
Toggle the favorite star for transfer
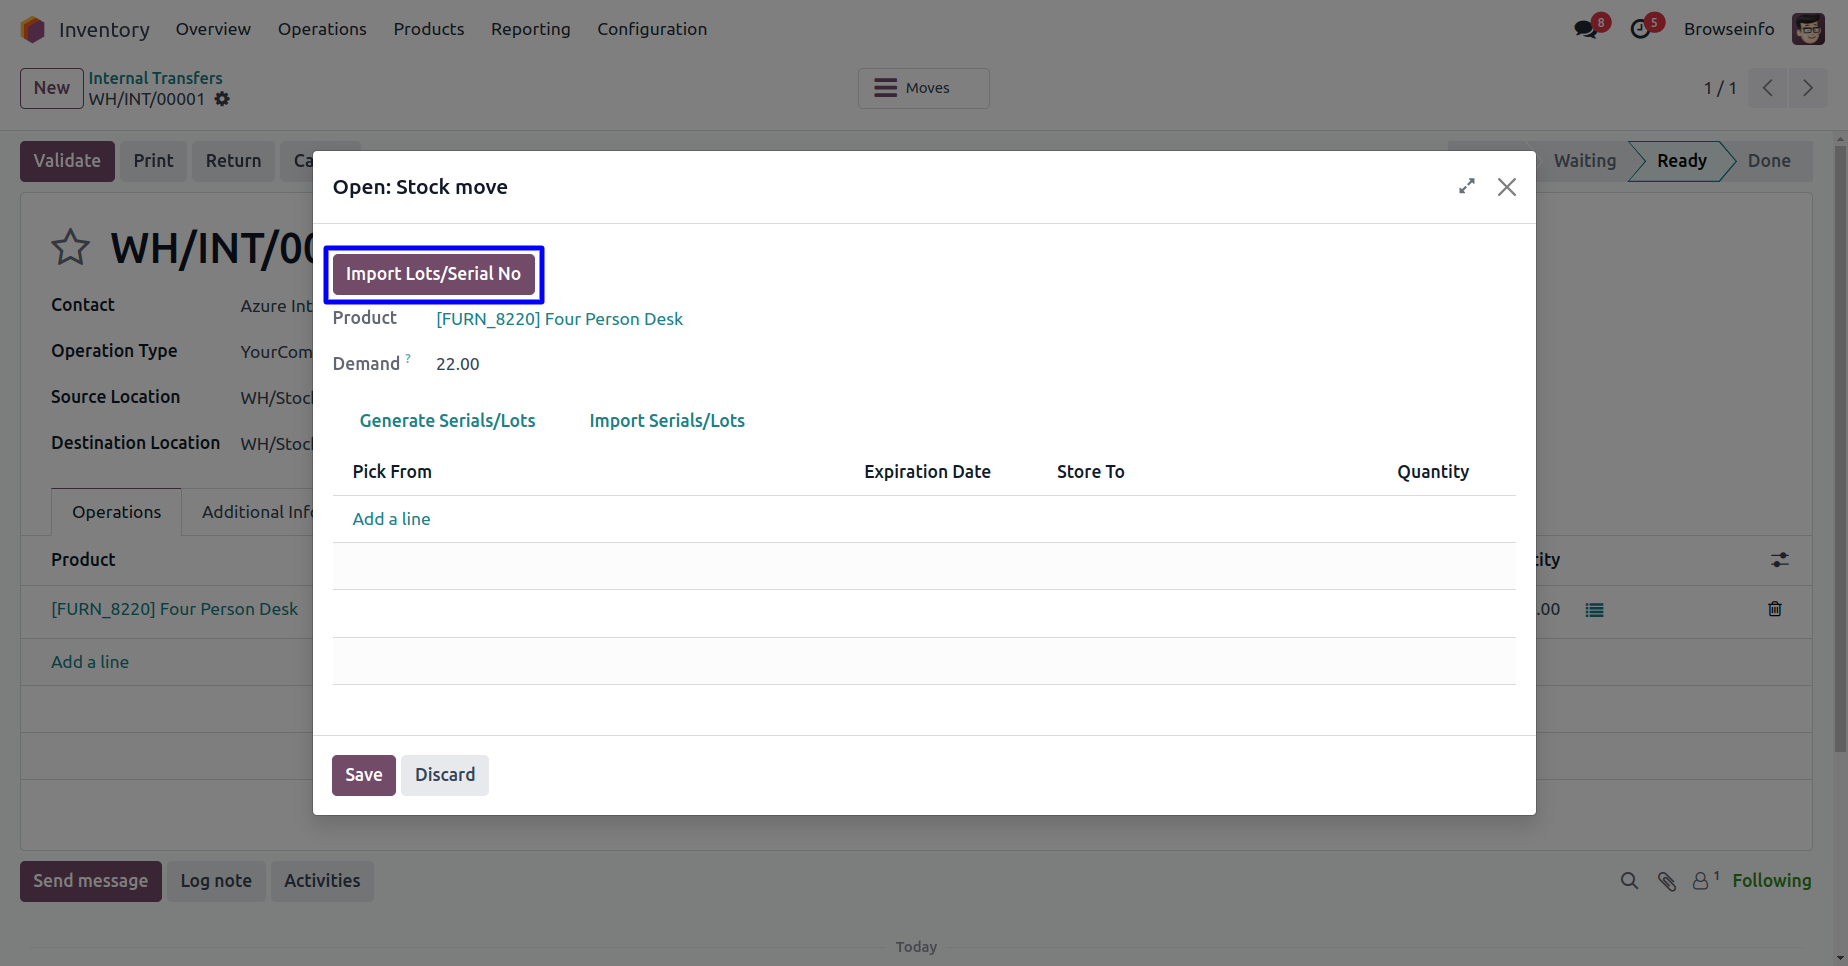tap(70, 248)
